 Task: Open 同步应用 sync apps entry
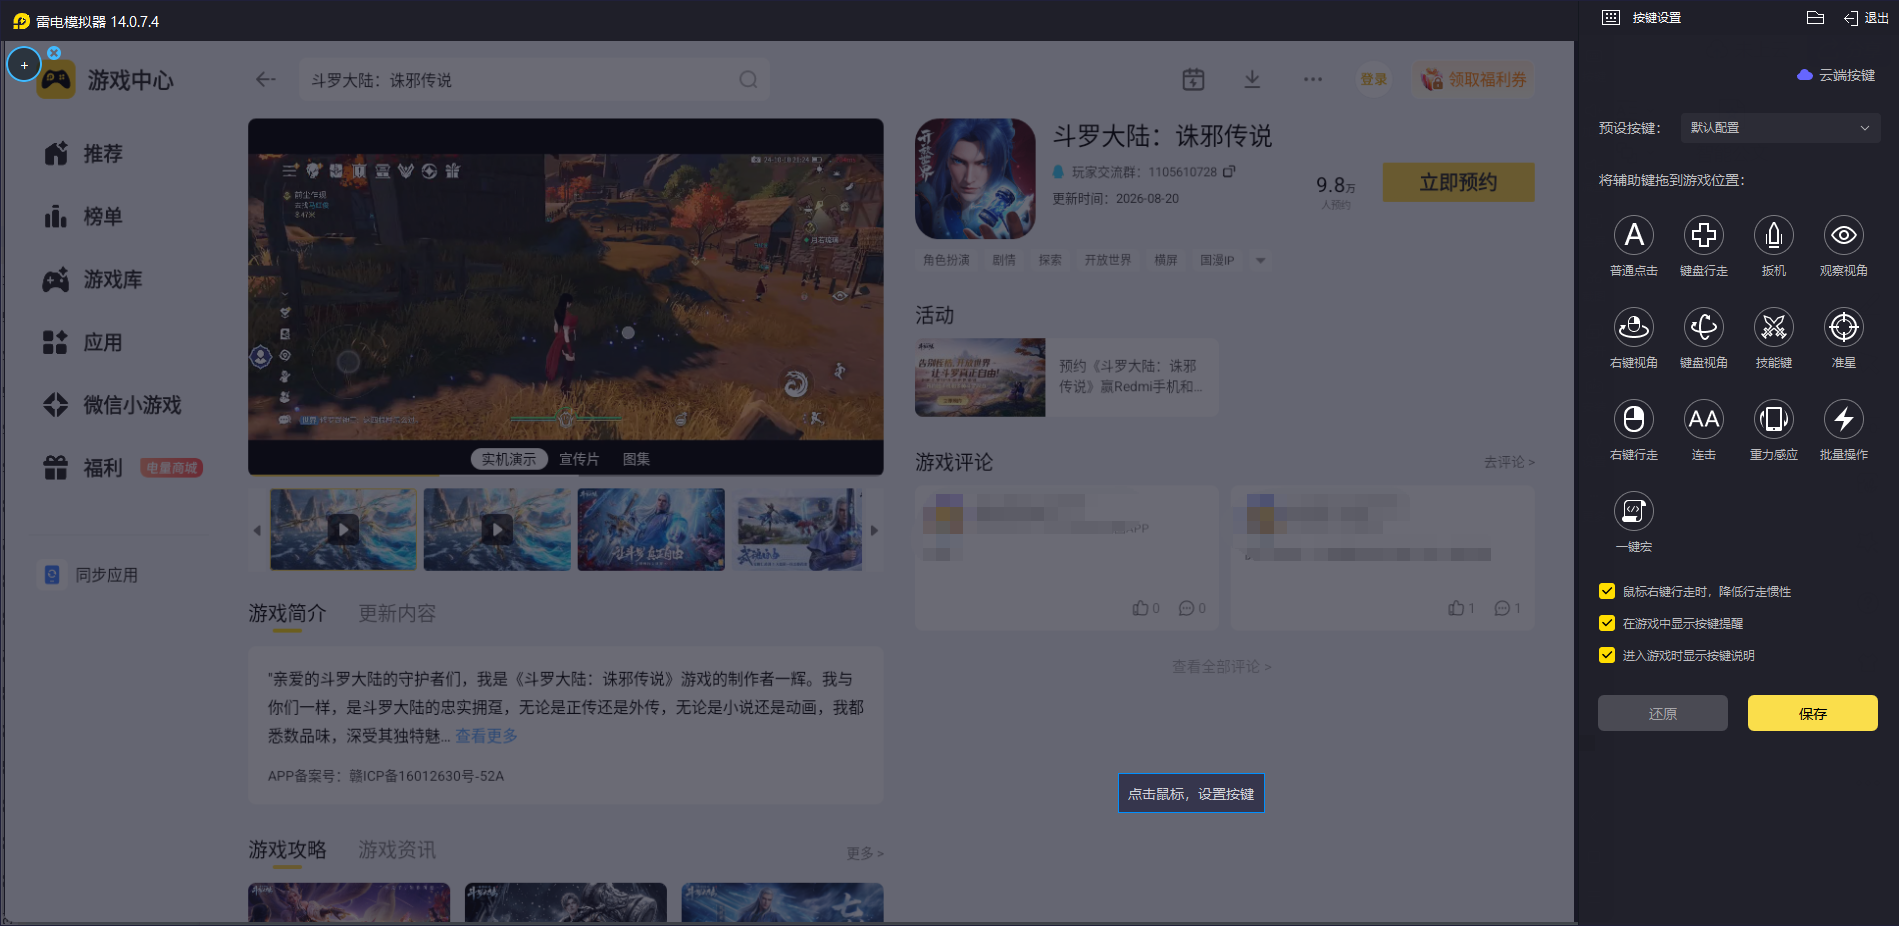point(90,575)
